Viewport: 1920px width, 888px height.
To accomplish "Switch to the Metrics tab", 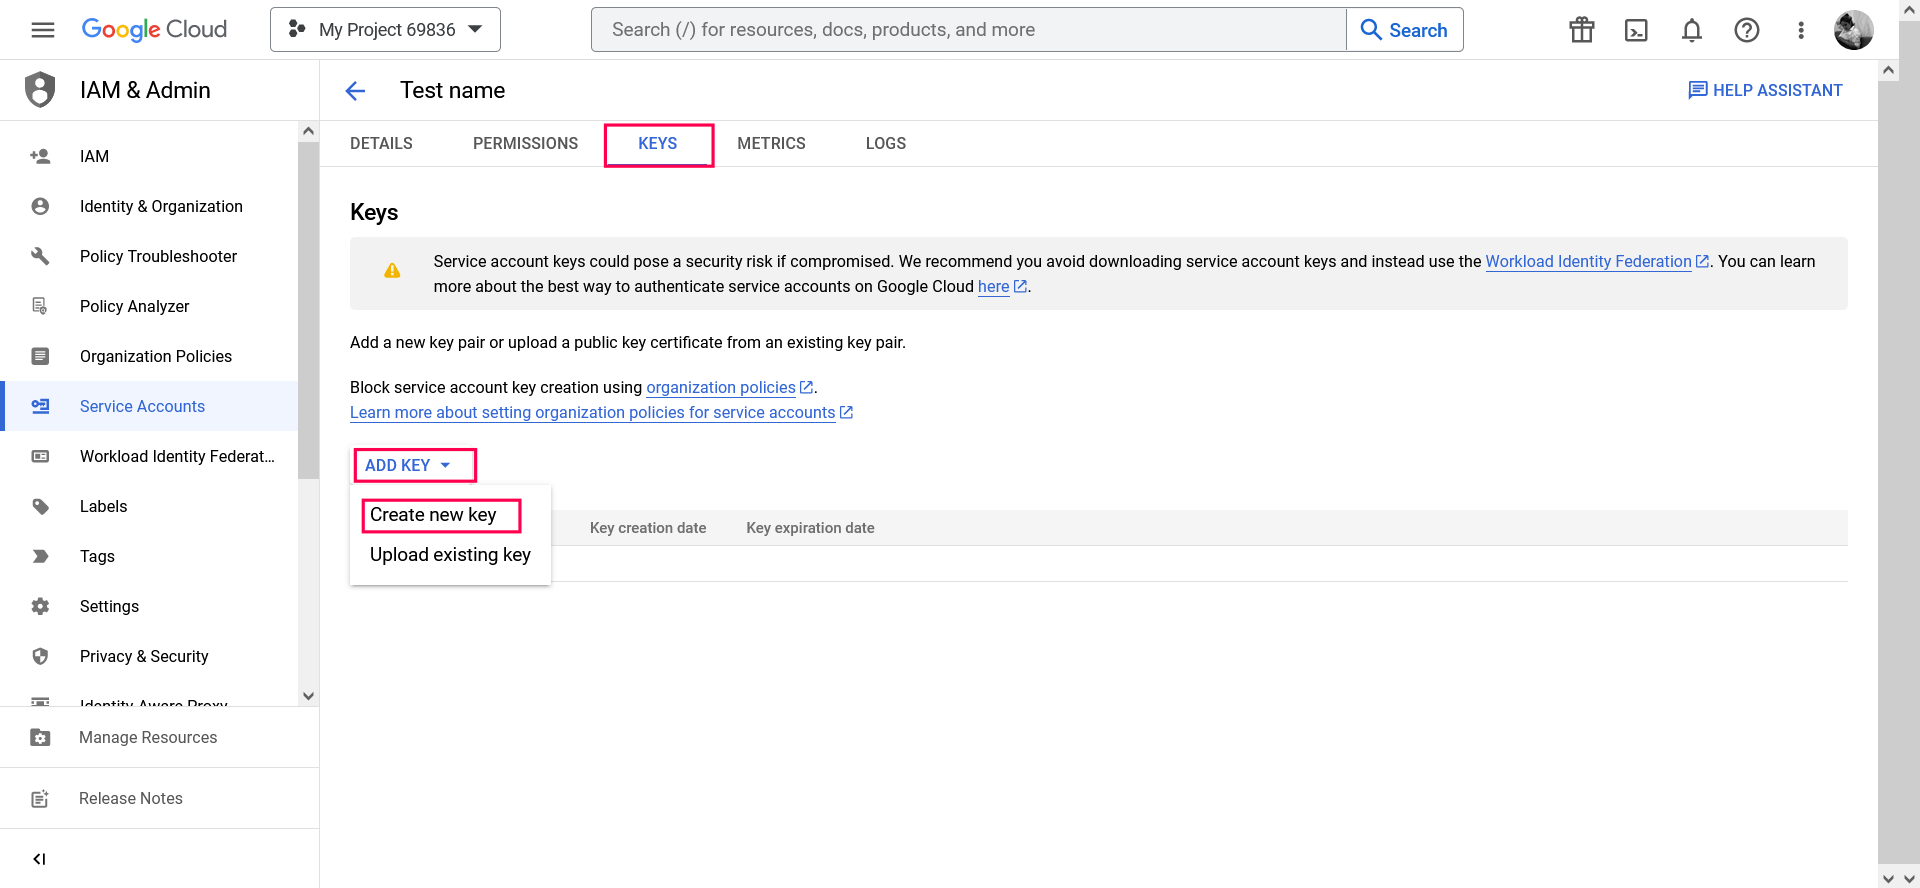I will [771, 144].
